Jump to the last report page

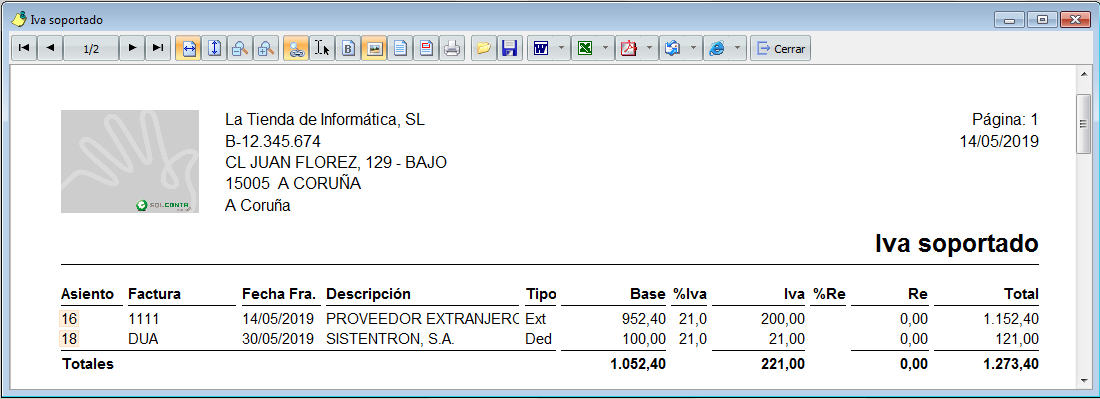point(158,48)
